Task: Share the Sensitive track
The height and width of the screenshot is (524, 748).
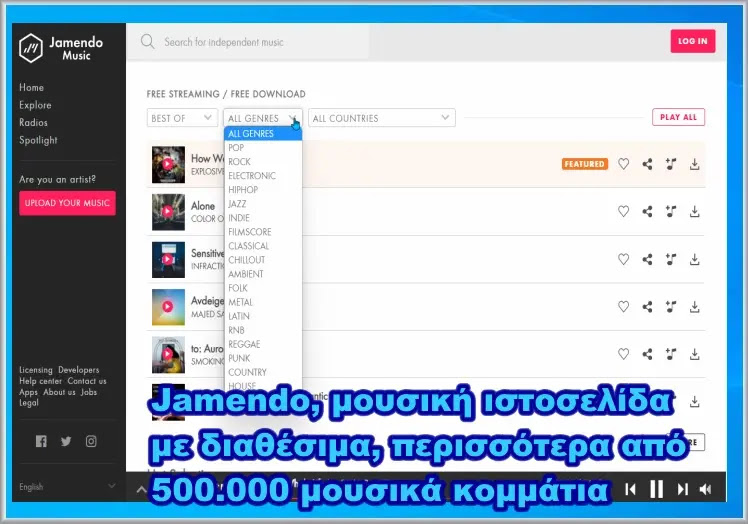Action: [647, 259]
